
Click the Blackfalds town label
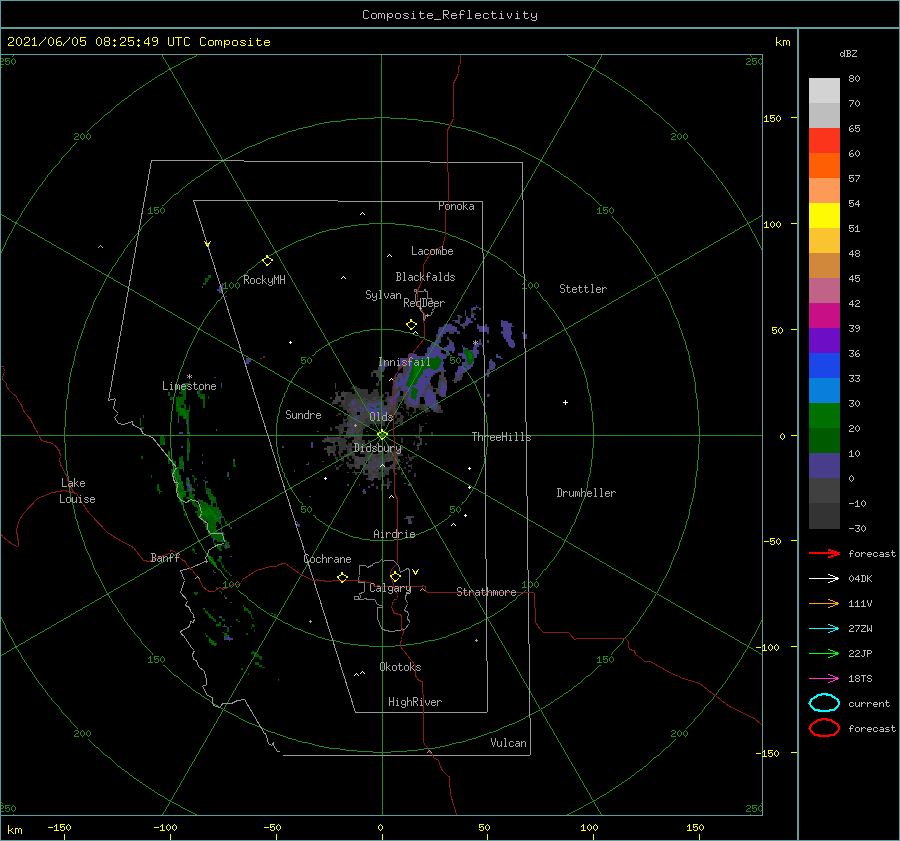click(x=425, y=277)
